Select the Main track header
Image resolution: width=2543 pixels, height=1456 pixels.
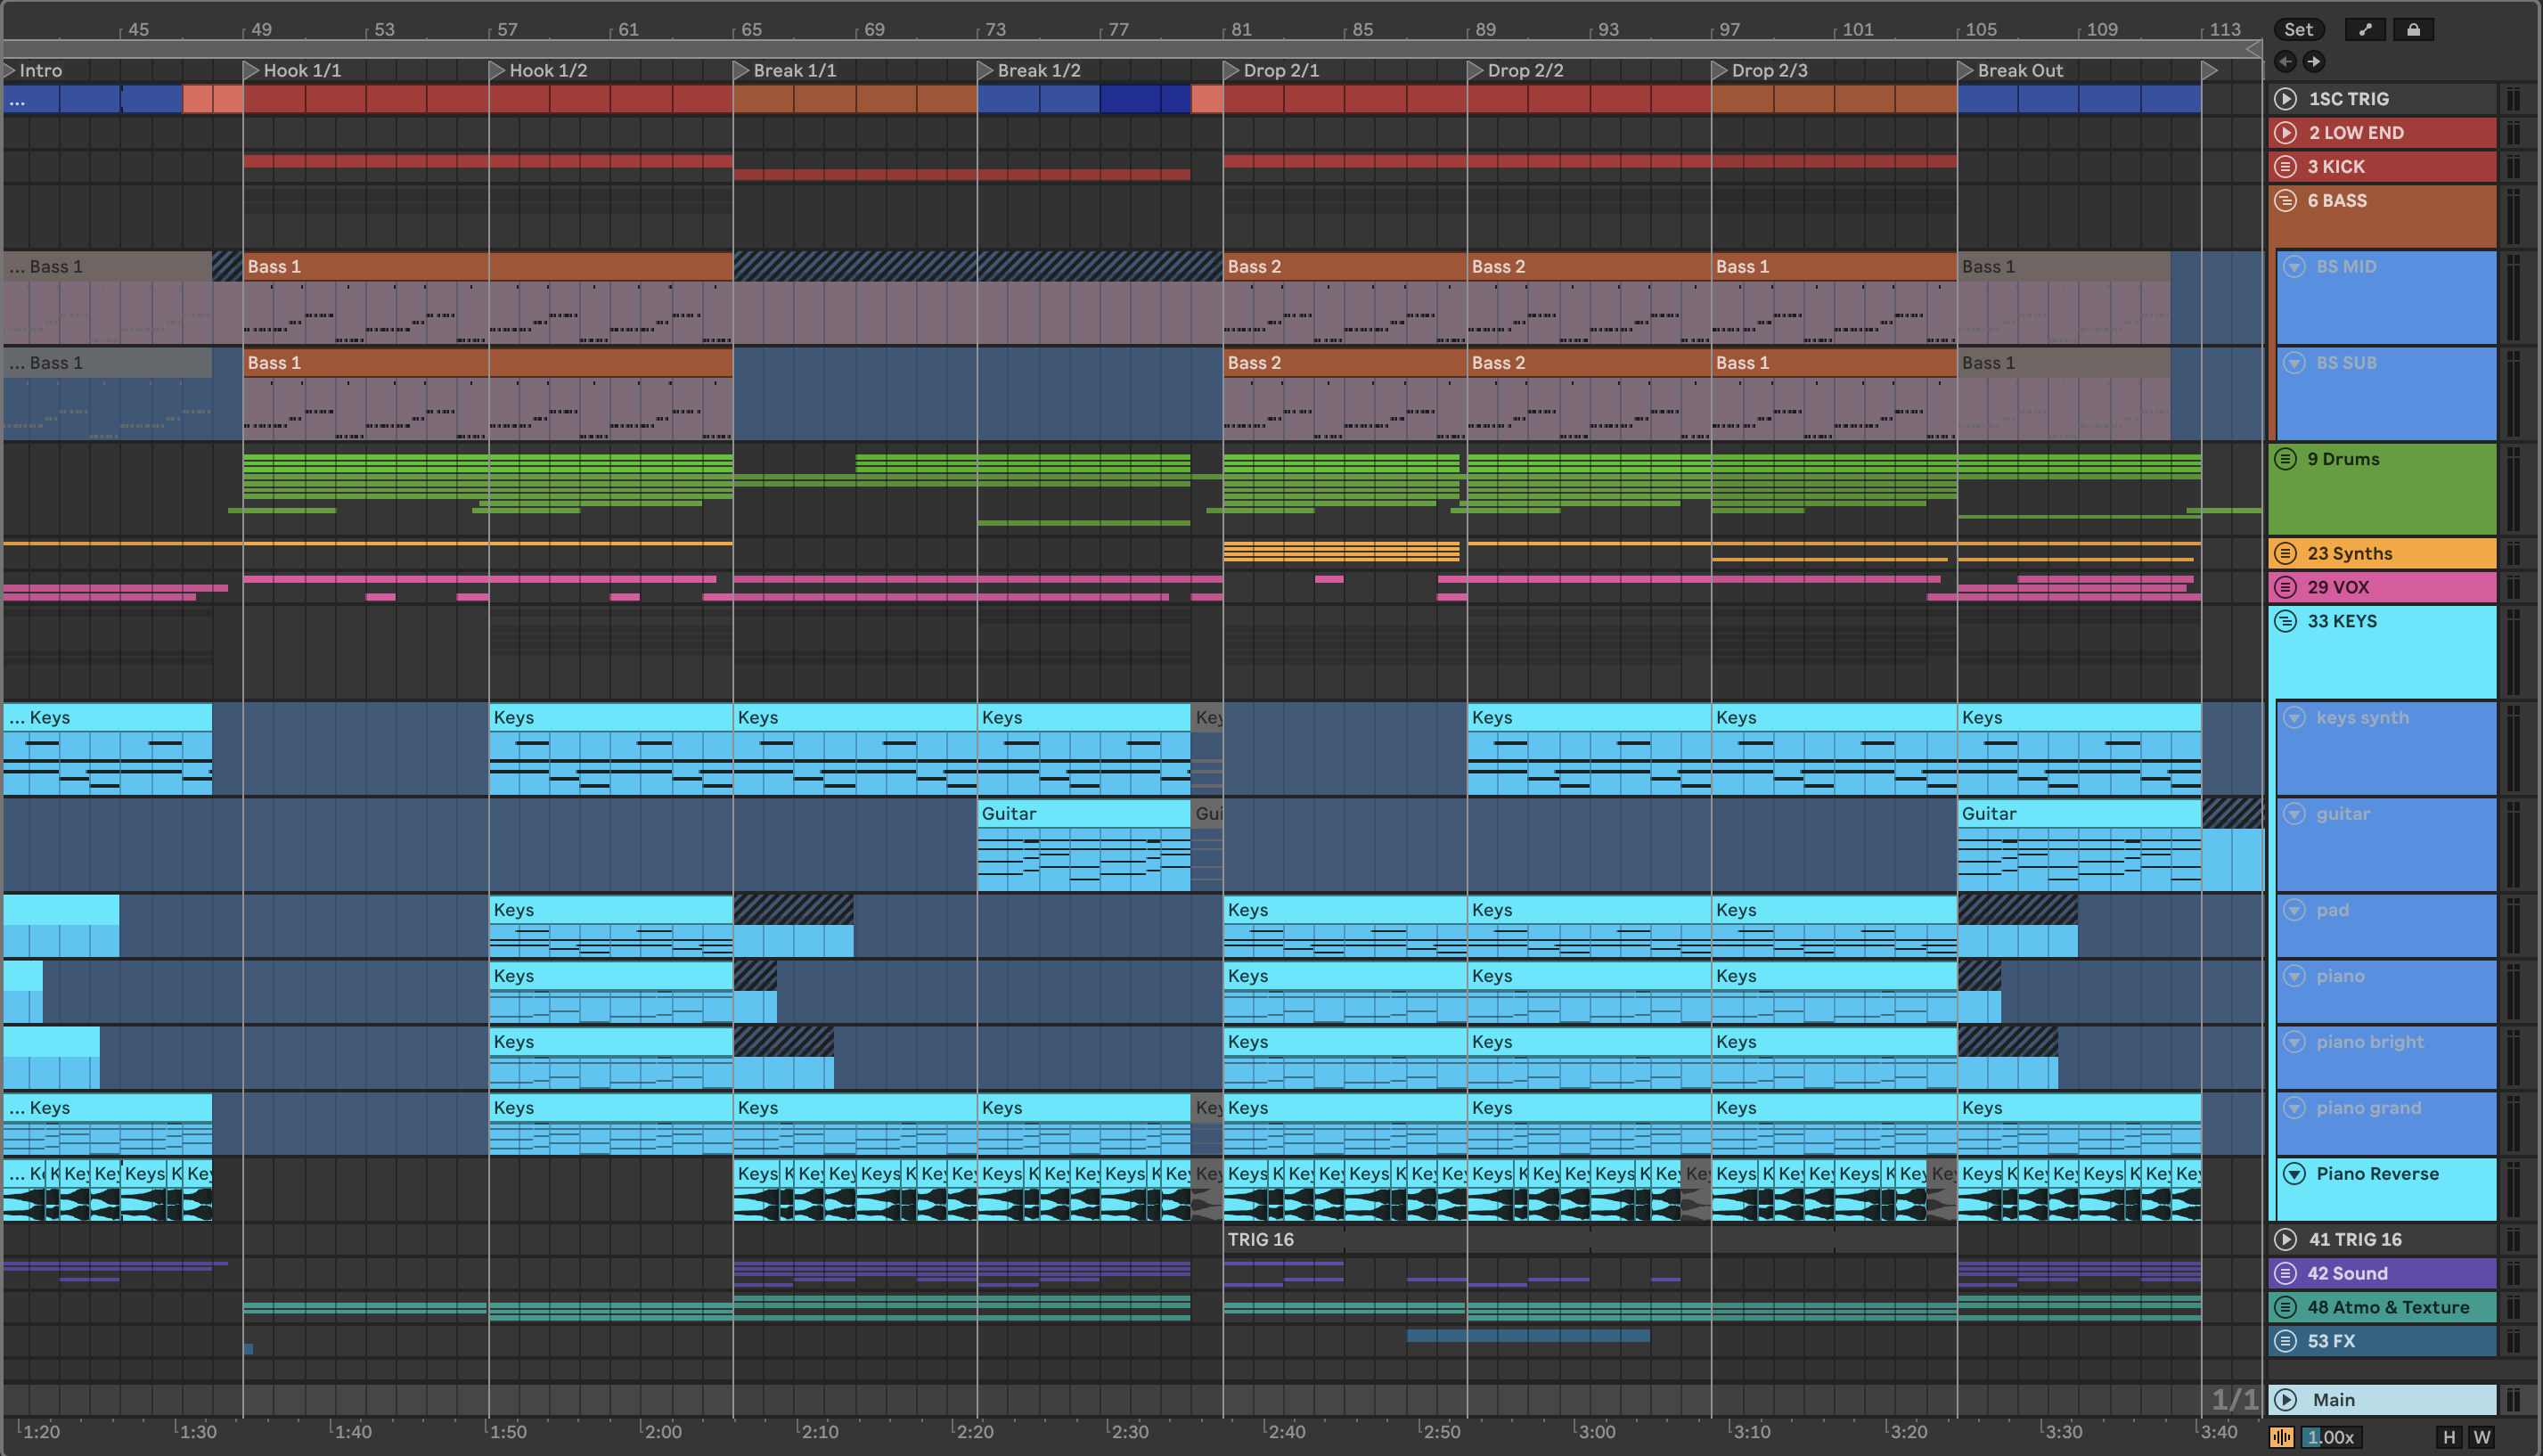2382,1400
